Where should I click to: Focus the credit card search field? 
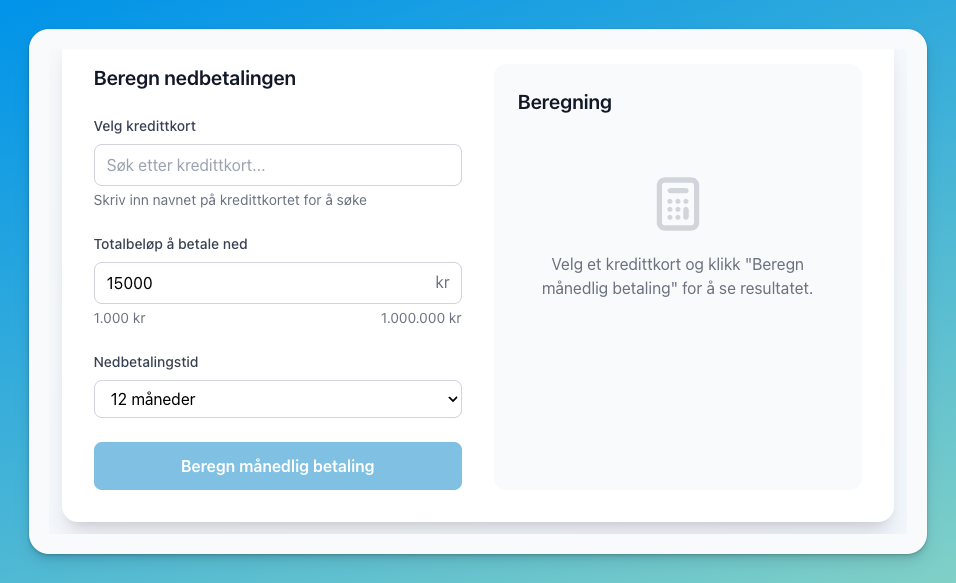[277, 165]
